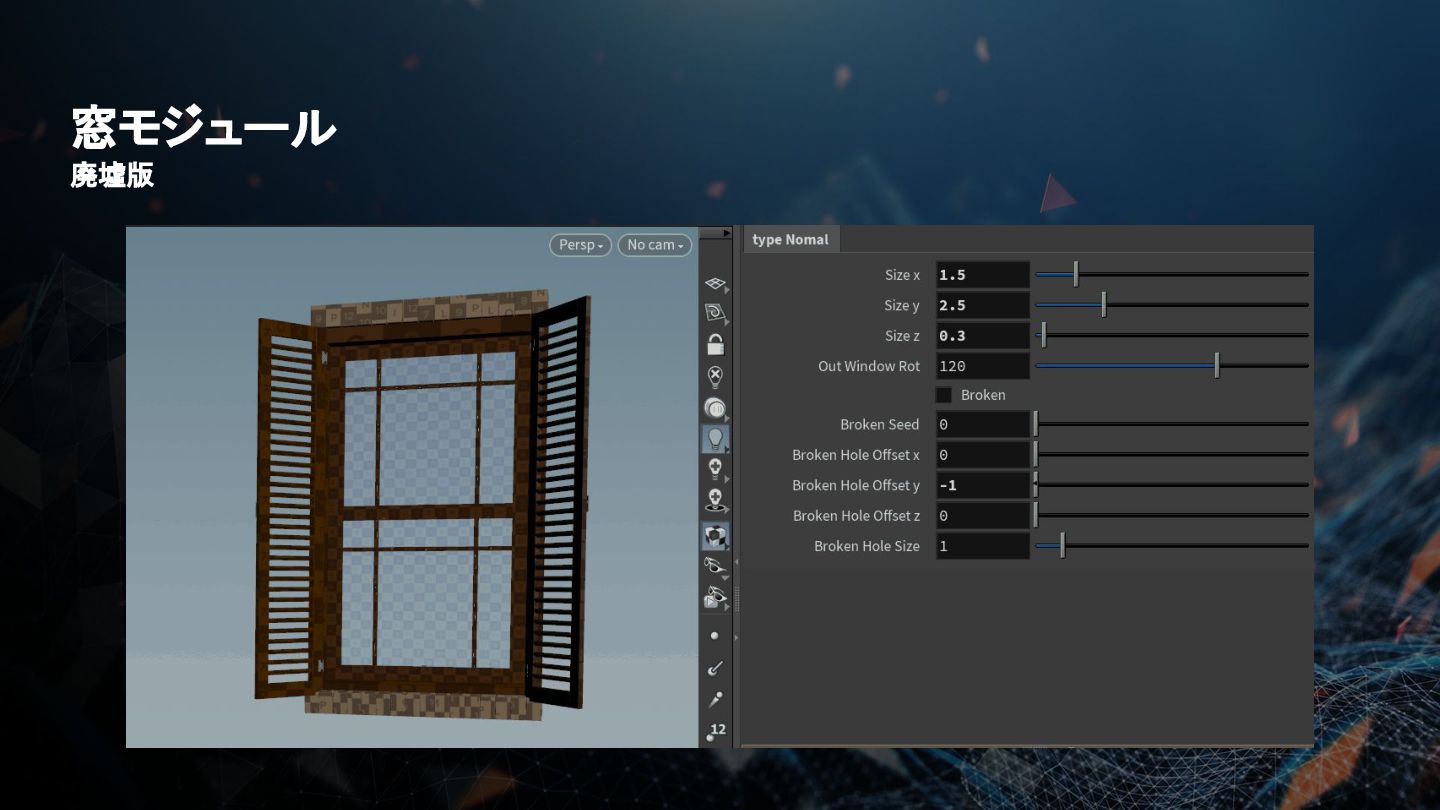Click the Out Window Rot slider handle
Screen dimensions: 1440x810
pos(1217,365)
